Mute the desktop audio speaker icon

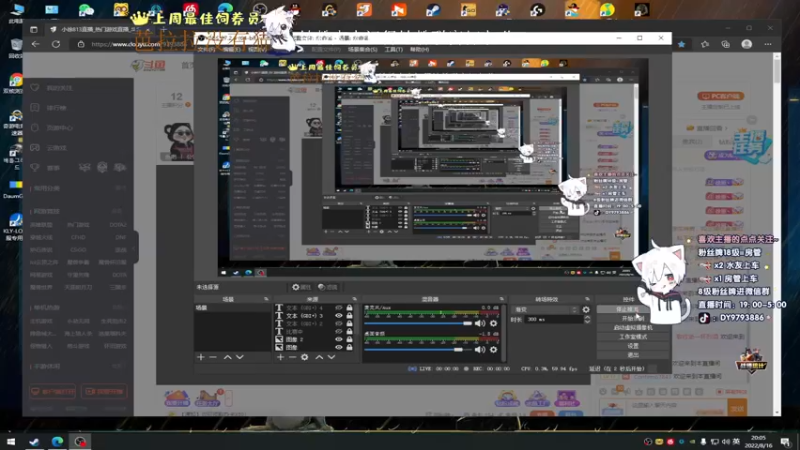pos(480,349)
